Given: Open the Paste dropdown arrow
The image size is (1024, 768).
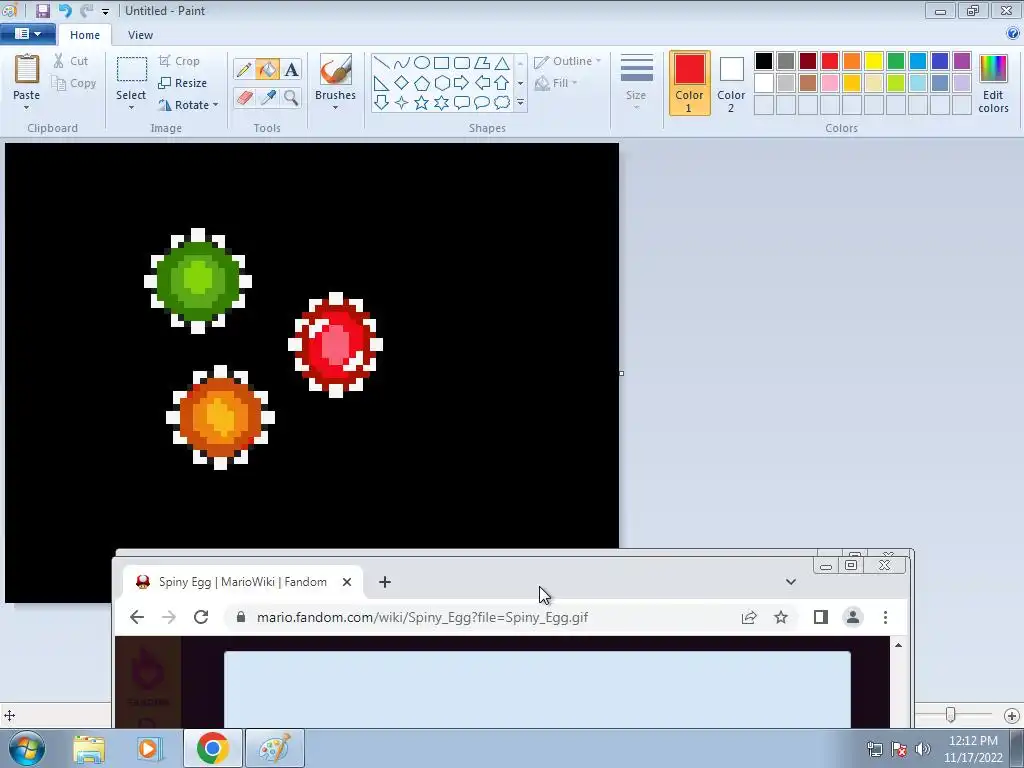Looking at the screenshot, I should point(27,107).
